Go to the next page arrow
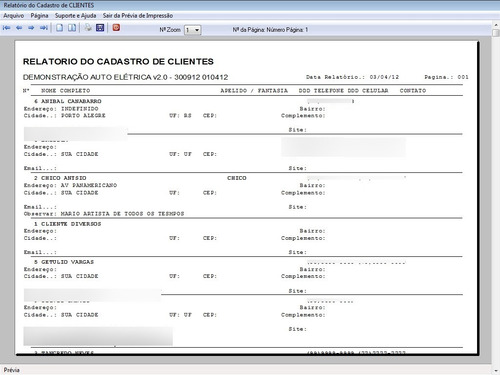Image resolution: width=500 pixels, height=375 pixels. (31, 28)
